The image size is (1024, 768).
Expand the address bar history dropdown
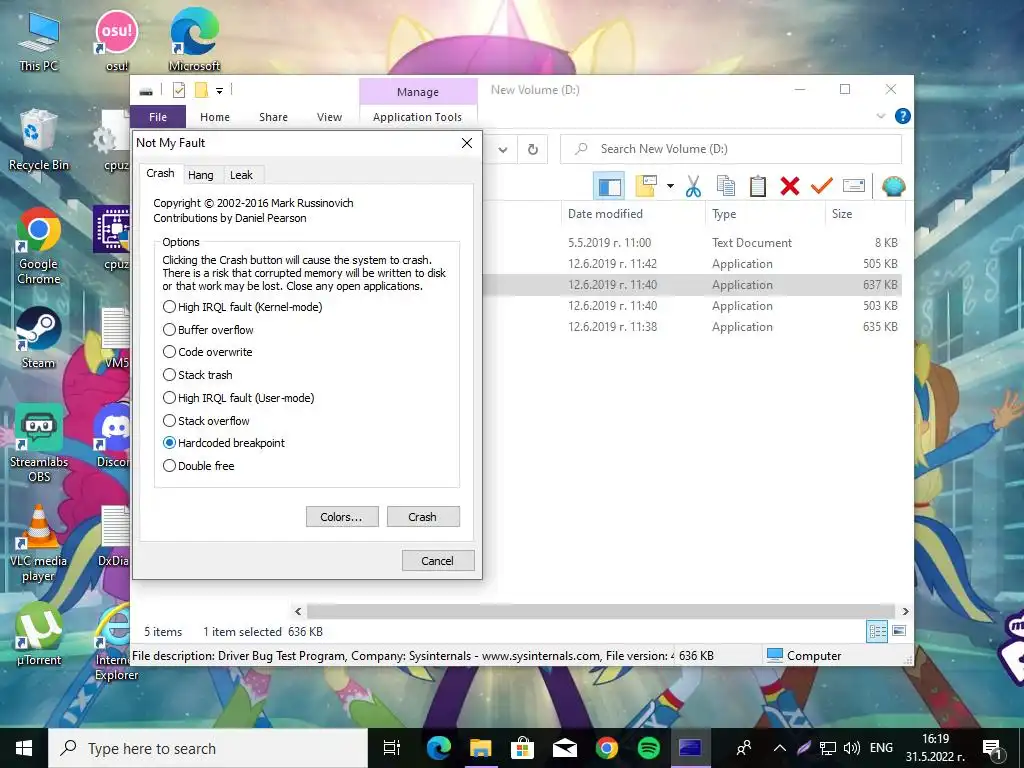pyautogui.click(x=502, y=150)
